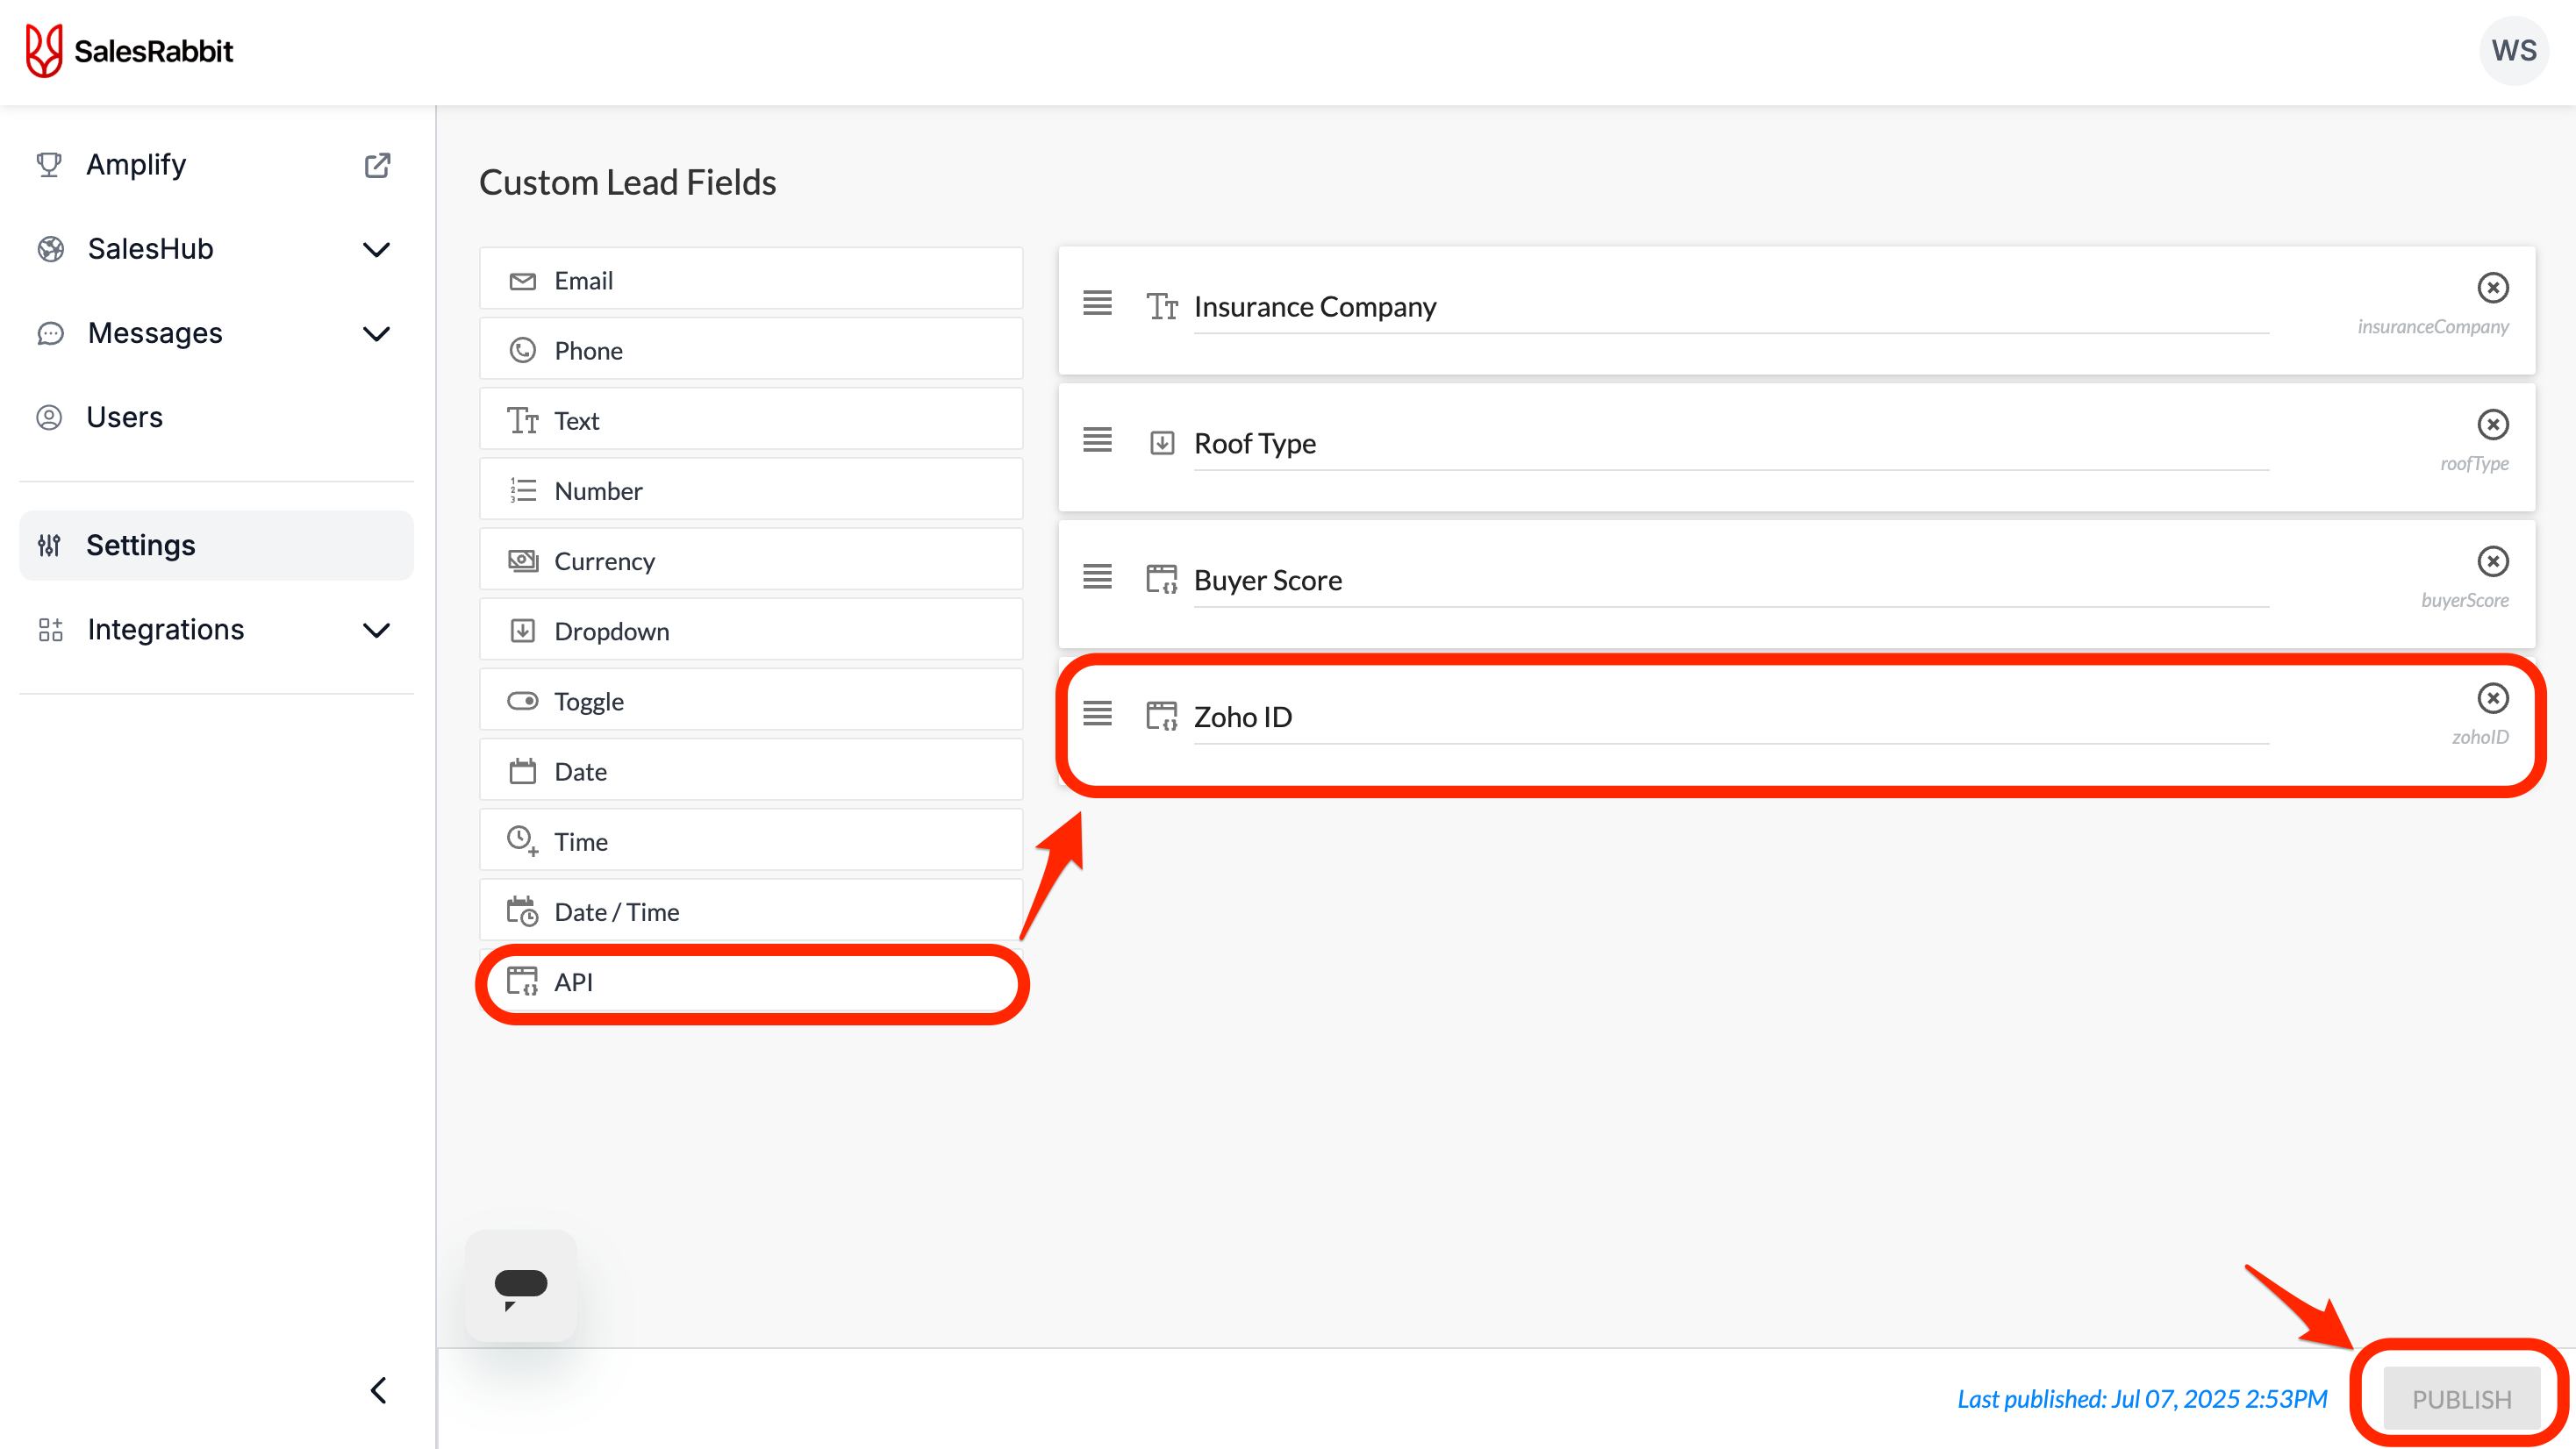Image resolution: width=2576 pixels, height=1449 pixels.
Task: Collapse the sidebar with the left arrow
Action: click(378, 1390)
